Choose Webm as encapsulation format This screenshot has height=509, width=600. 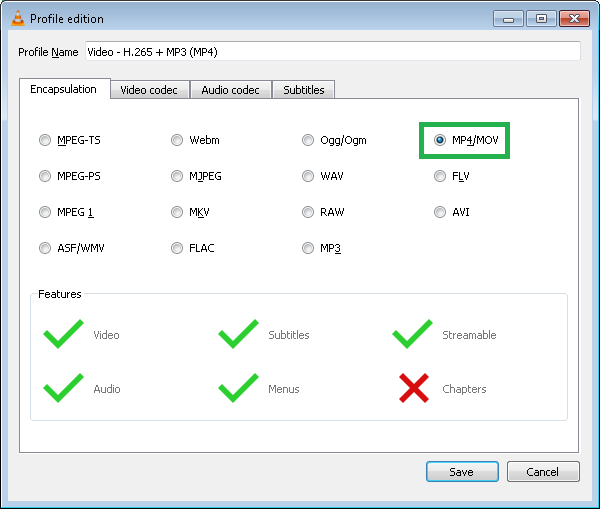177,140
